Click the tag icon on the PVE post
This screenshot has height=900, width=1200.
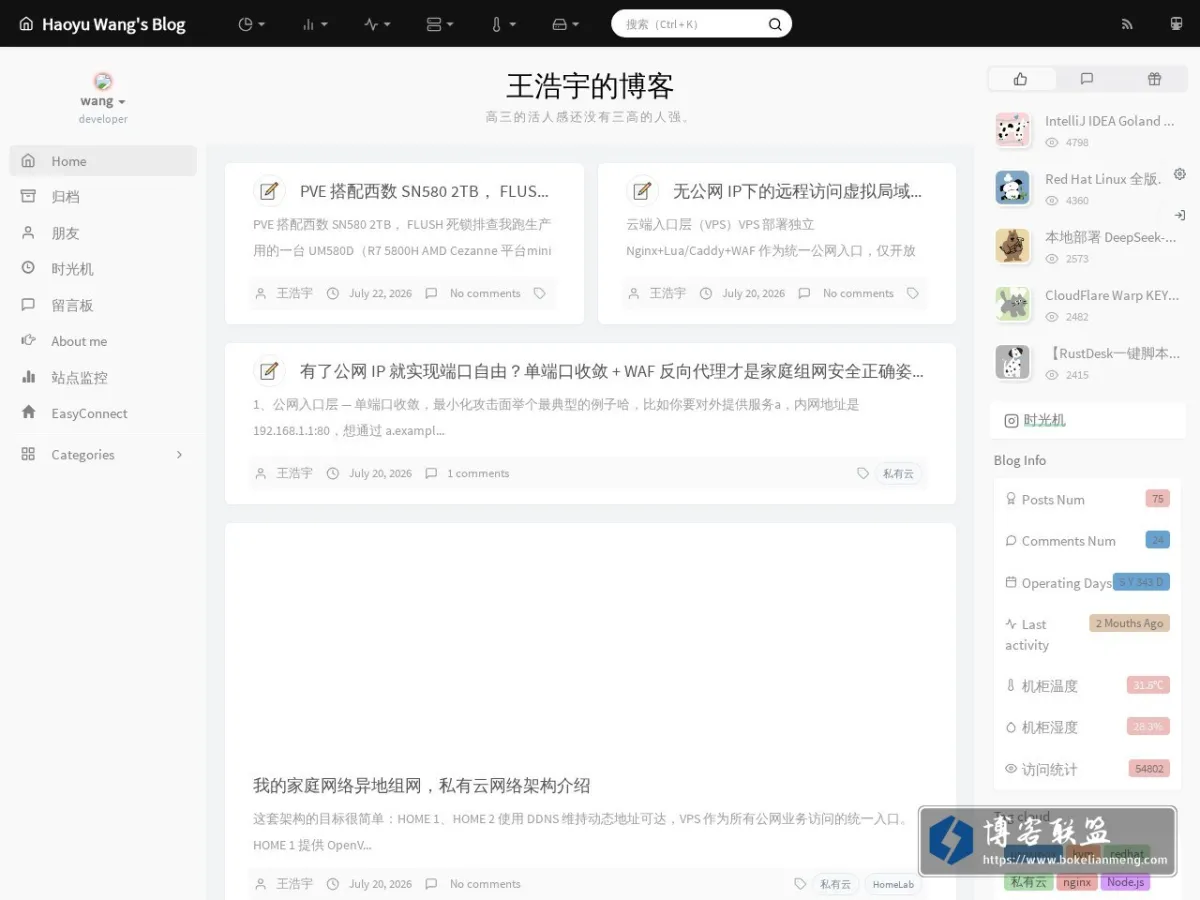[x=540, y=293]
